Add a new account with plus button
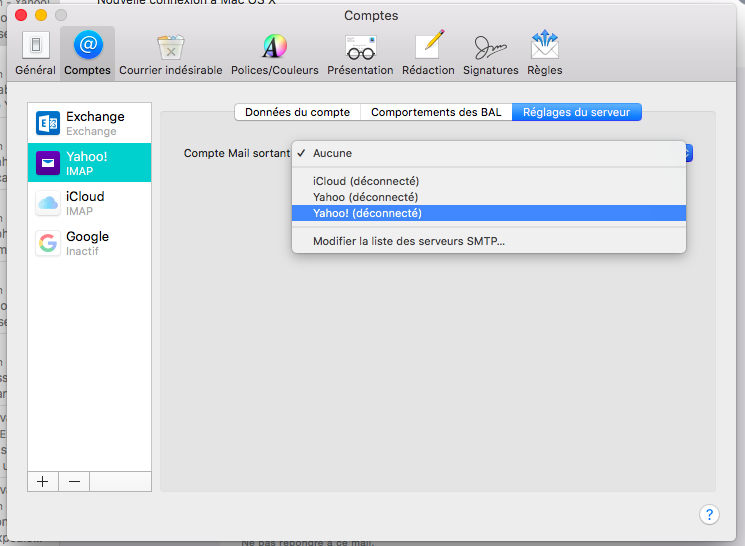 (43, 481)
